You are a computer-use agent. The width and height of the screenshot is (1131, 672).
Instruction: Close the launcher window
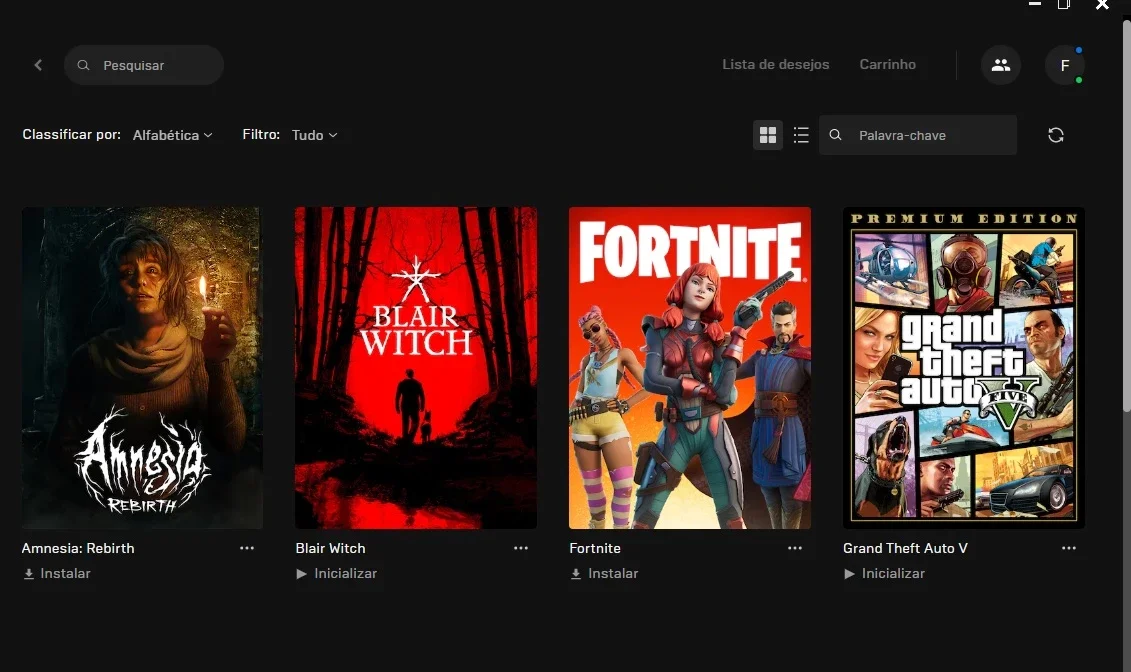[x=1102, y=5]
